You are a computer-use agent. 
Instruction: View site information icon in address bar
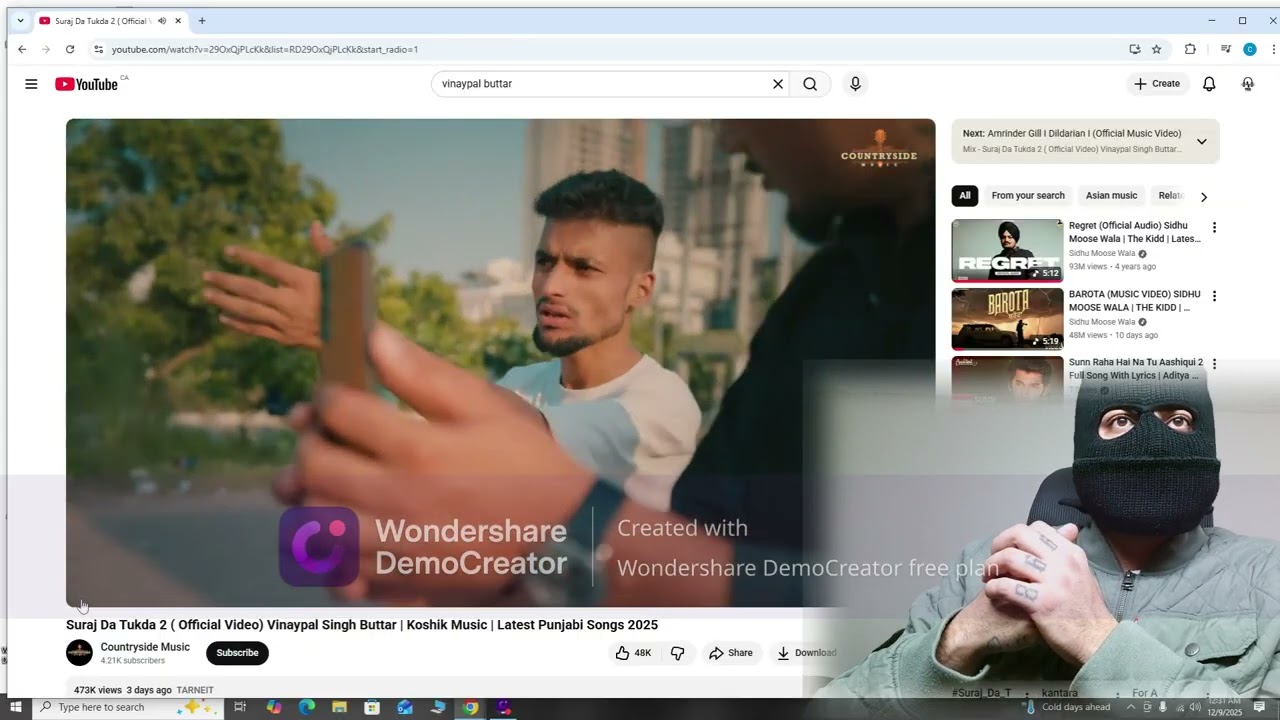[98, 49]
